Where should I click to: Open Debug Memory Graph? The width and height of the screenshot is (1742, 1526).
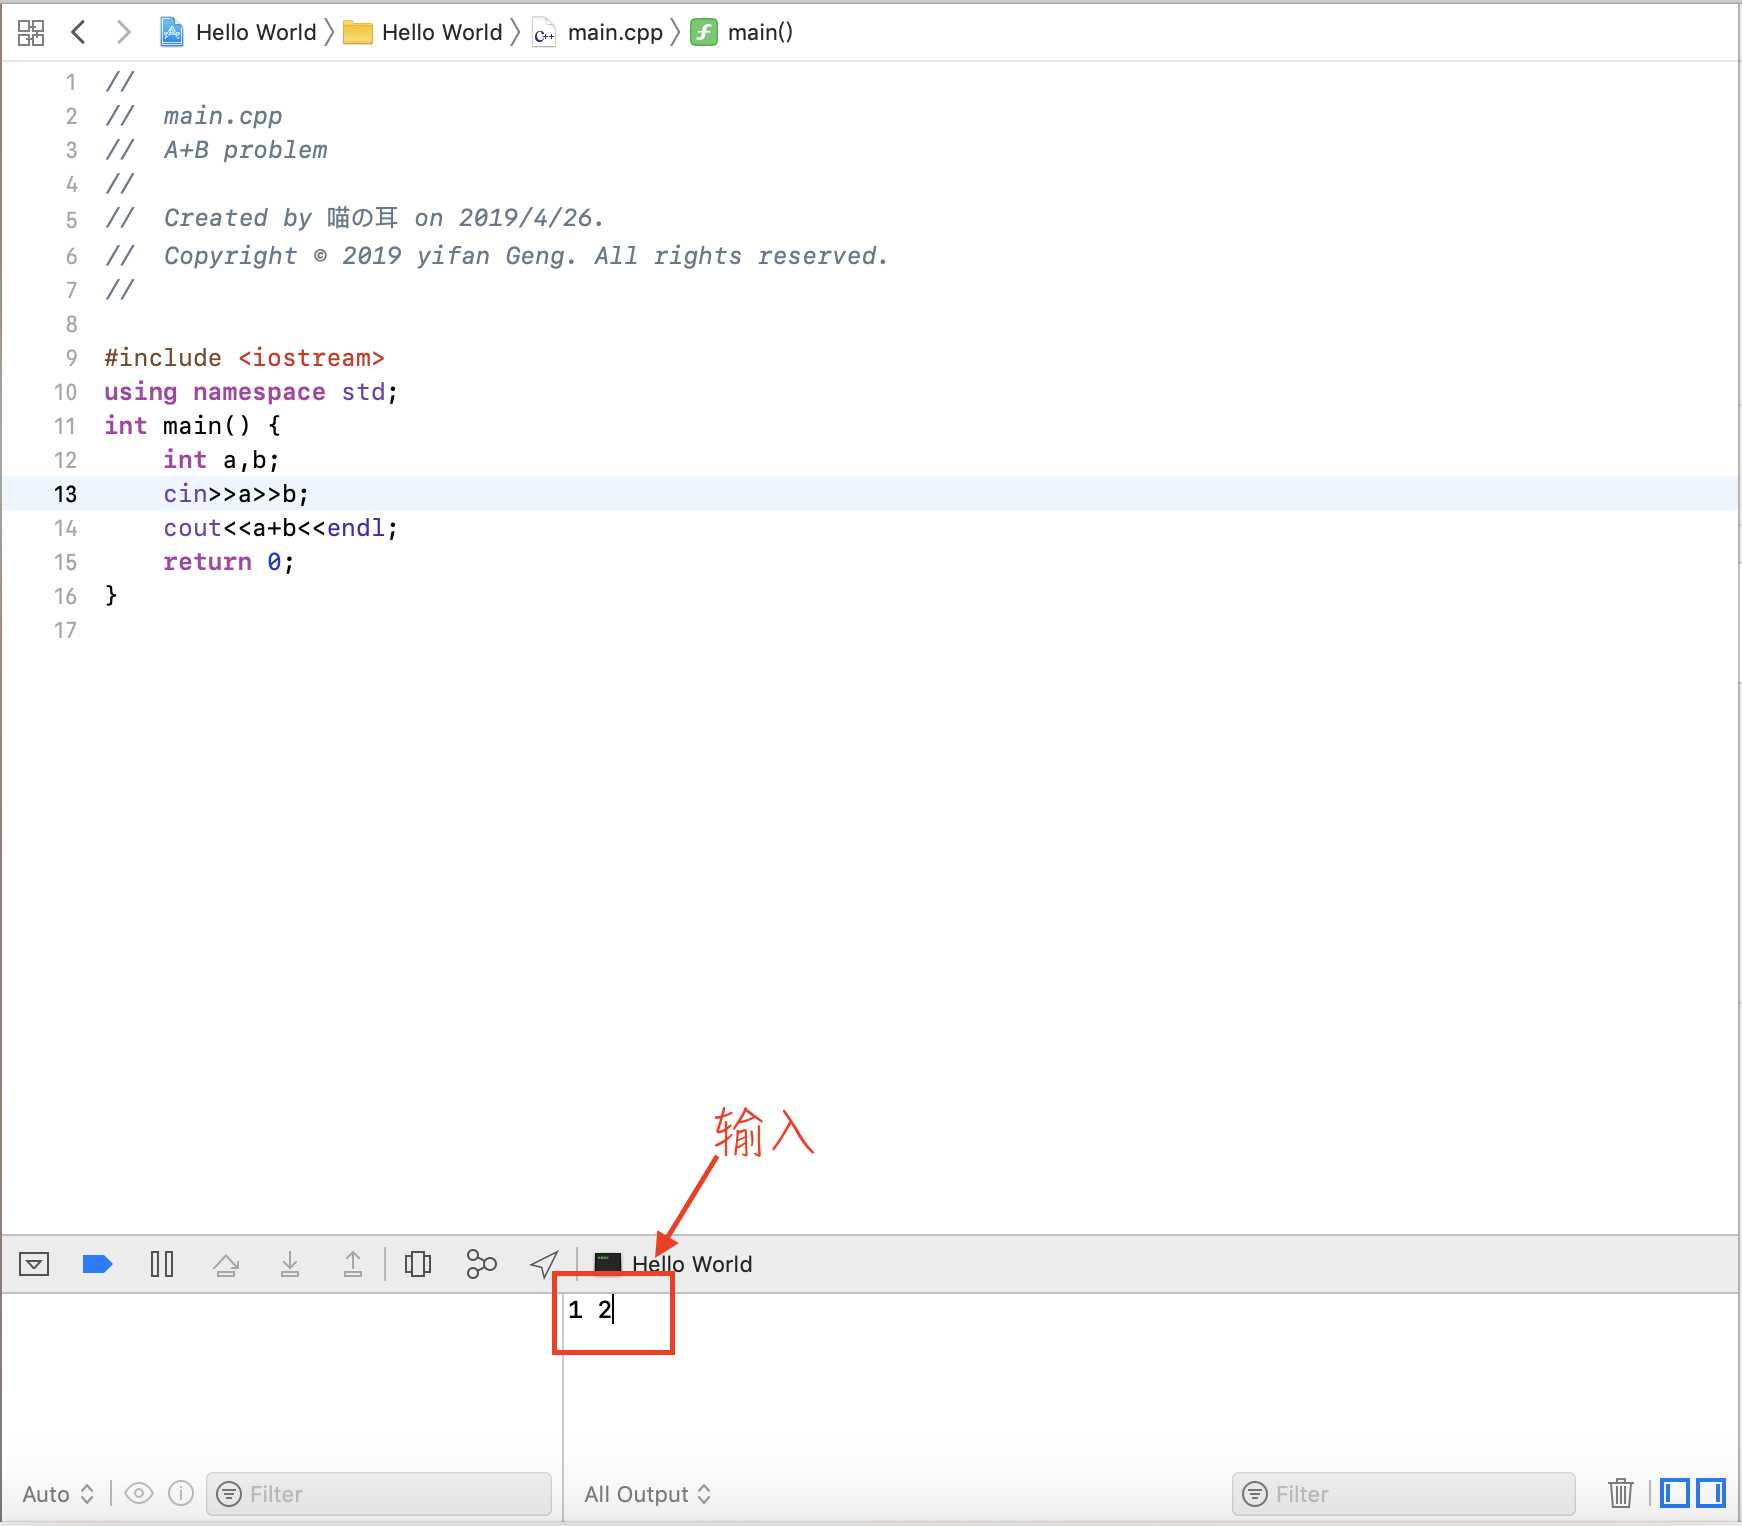click(x=481, y=1264)
